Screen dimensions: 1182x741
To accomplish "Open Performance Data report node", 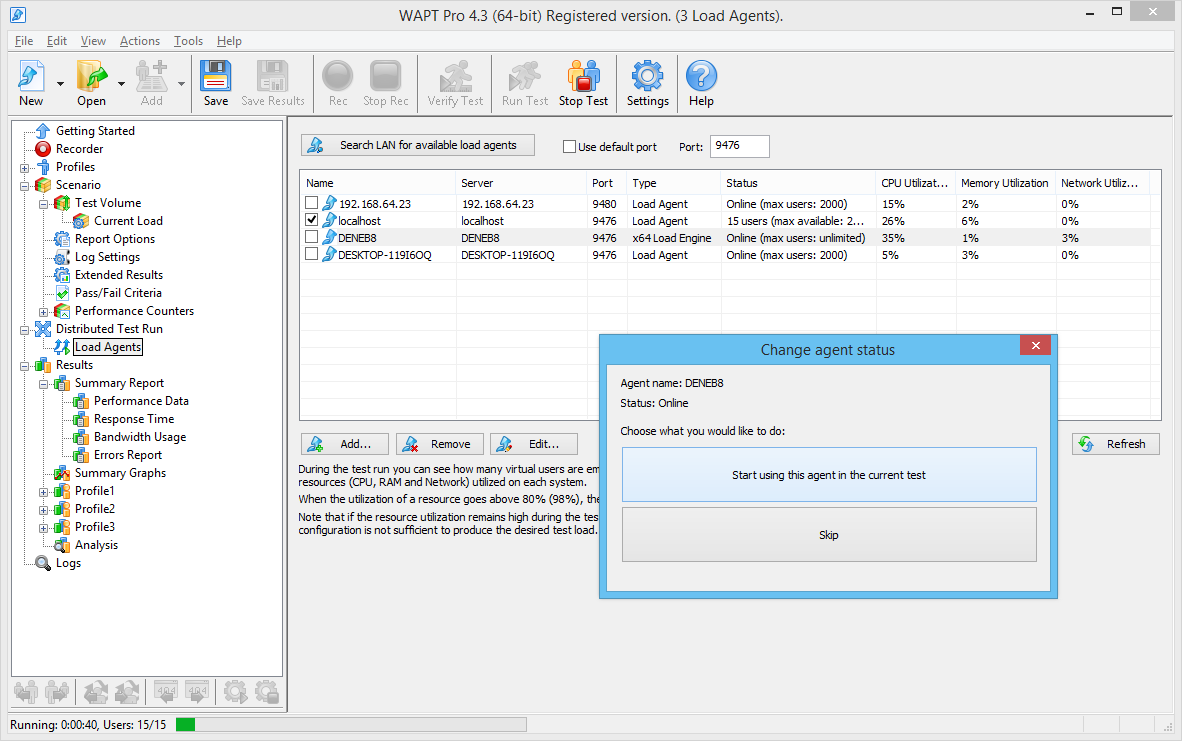I will click(141, 401).
